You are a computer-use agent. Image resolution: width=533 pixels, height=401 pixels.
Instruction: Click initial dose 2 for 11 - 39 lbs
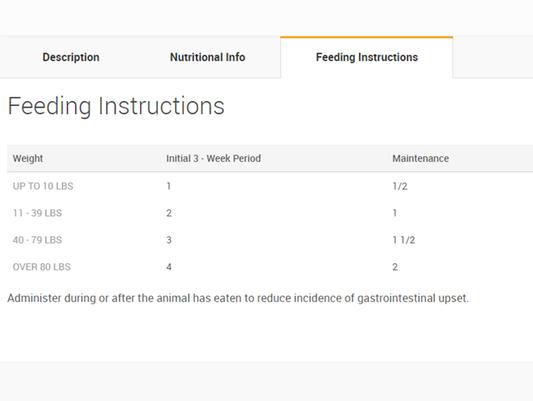click(169, 213)
